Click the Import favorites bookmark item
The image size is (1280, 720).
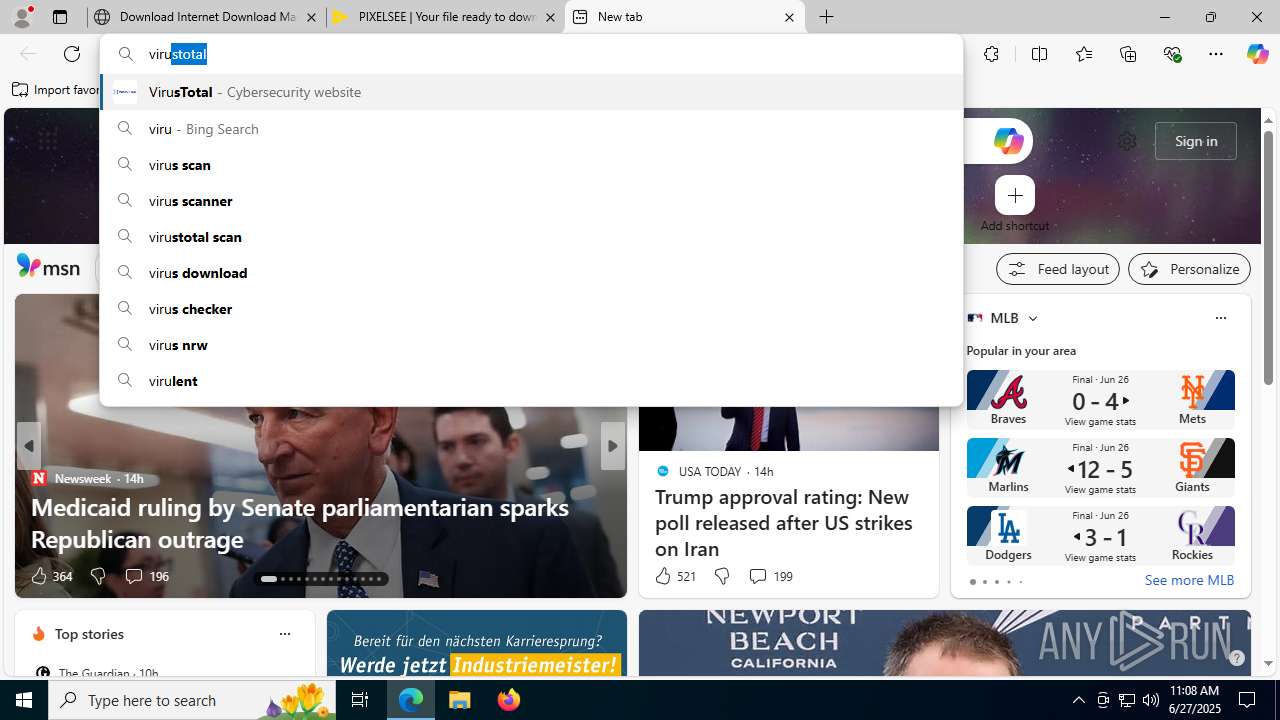point(56,90)
